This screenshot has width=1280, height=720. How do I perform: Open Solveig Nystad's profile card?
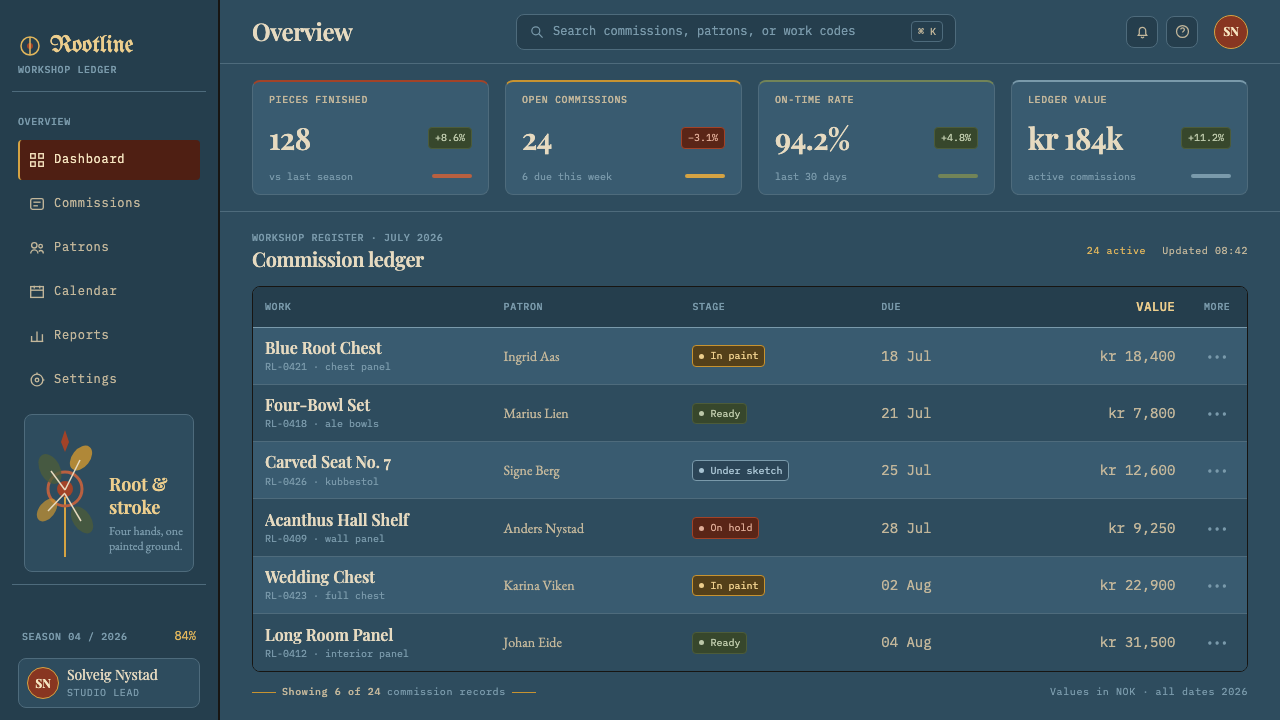click(x=109, y=683)
